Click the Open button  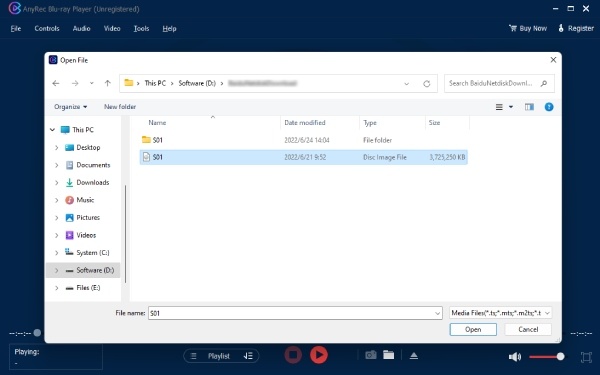click(473, 329)
